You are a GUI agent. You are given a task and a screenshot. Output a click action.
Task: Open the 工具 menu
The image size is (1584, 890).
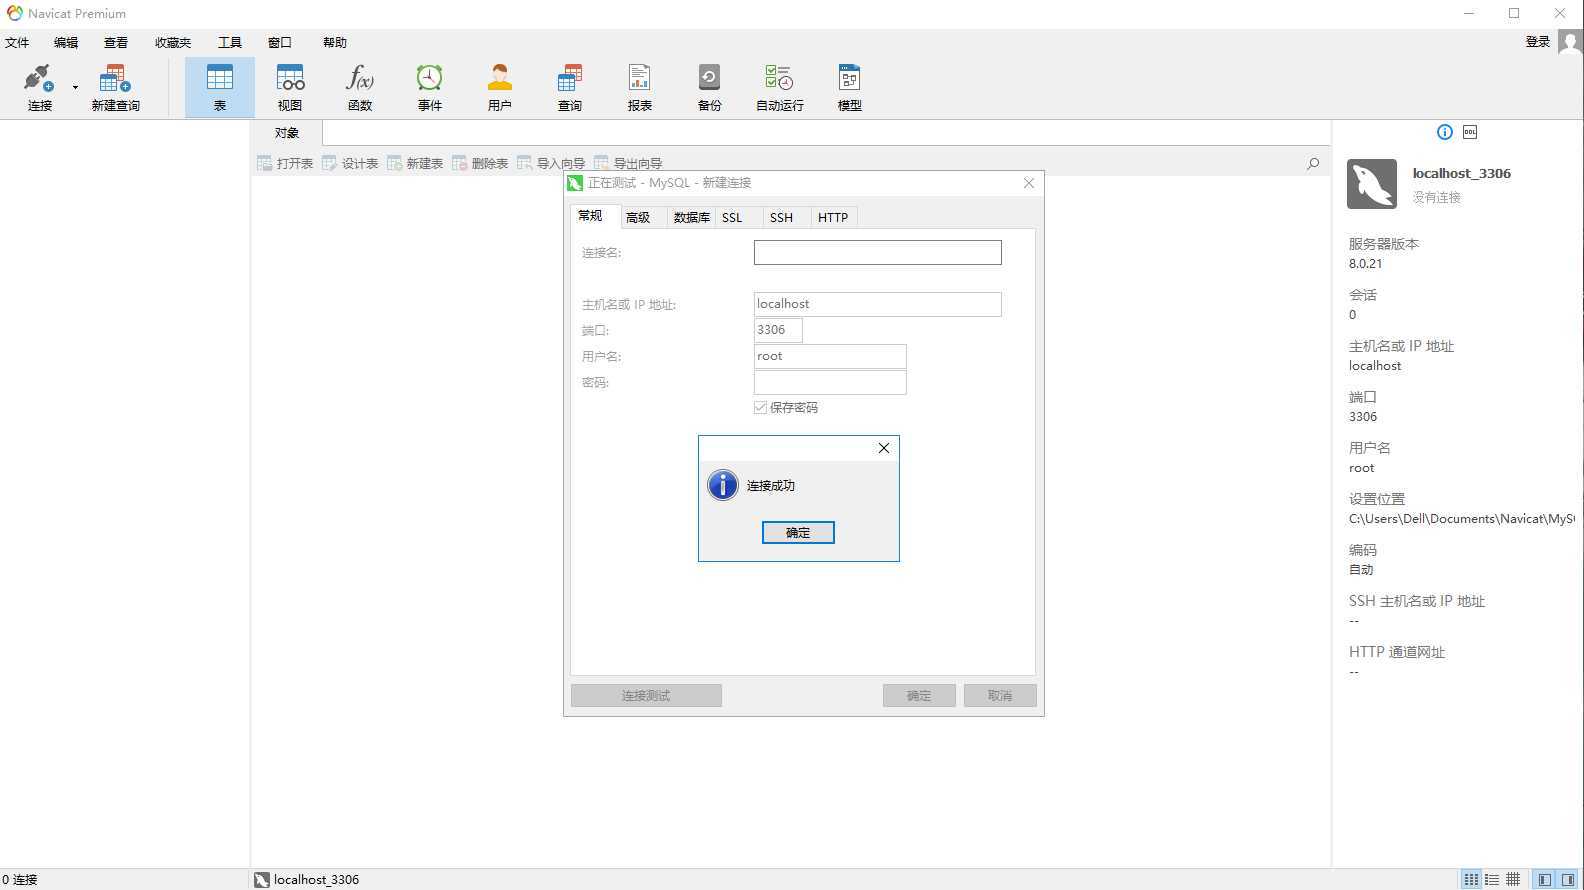click(230, 42)
